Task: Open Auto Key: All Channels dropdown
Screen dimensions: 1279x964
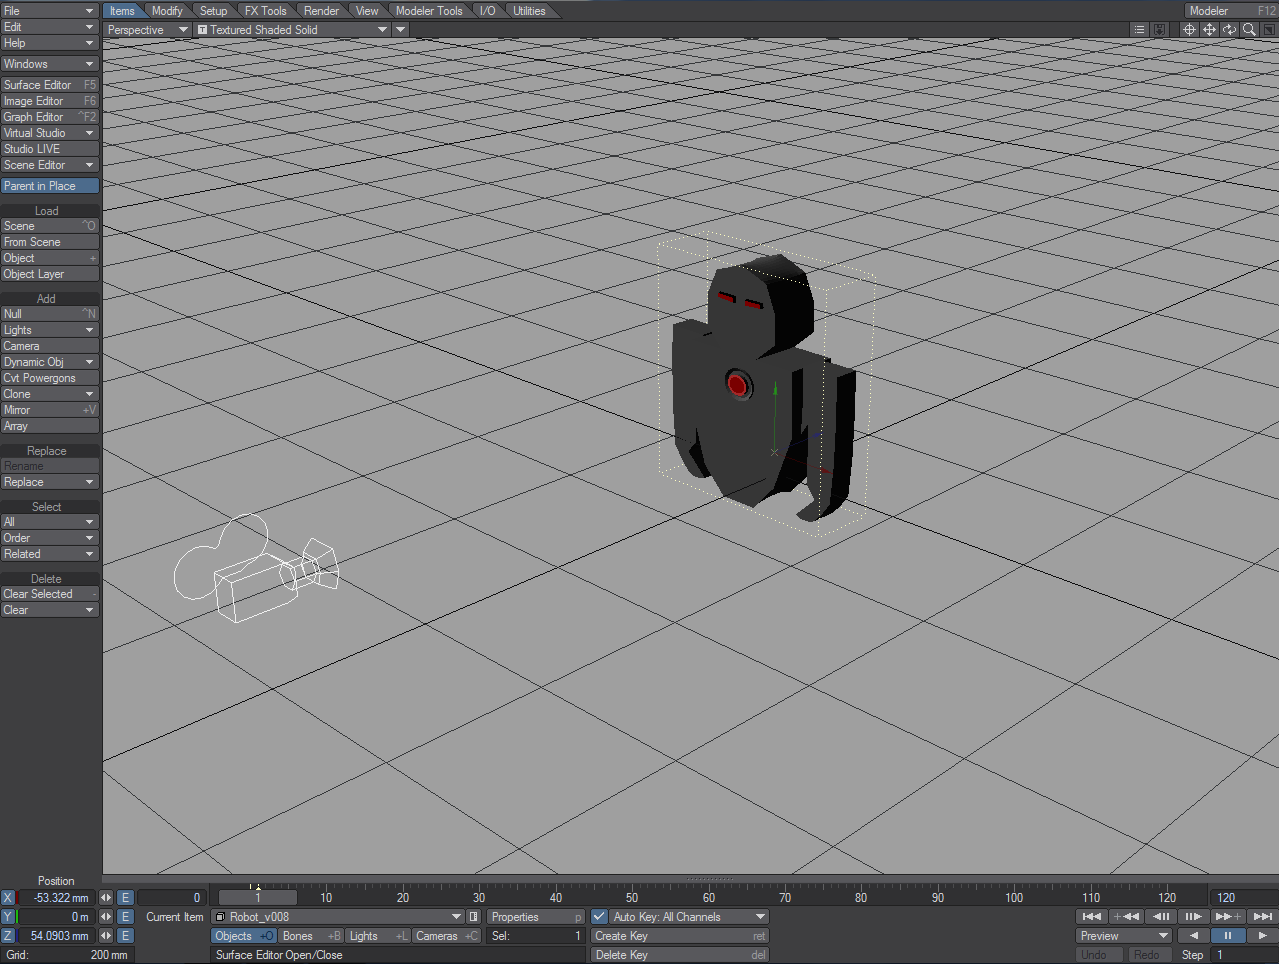Action: pos(688,917)
